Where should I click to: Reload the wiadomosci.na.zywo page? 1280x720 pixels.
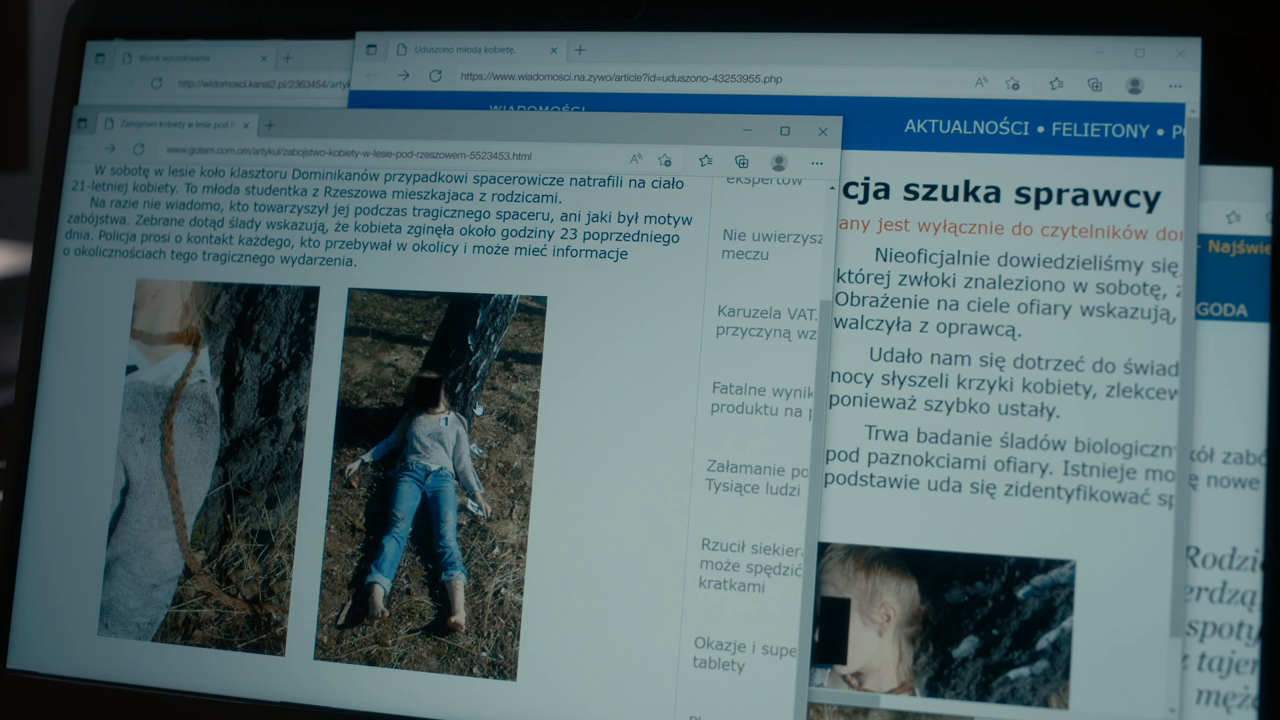pos(435,76)
